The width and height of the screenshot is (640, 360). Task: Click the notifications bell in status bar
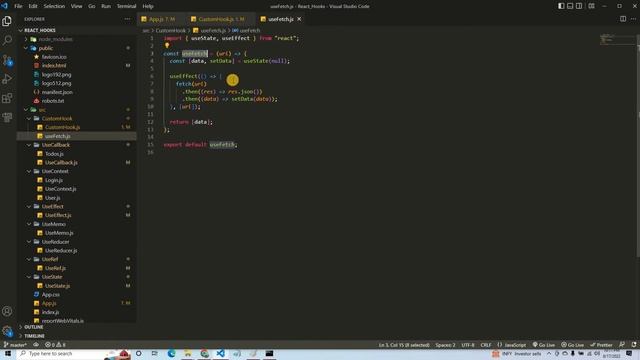[x=634, y=345]
